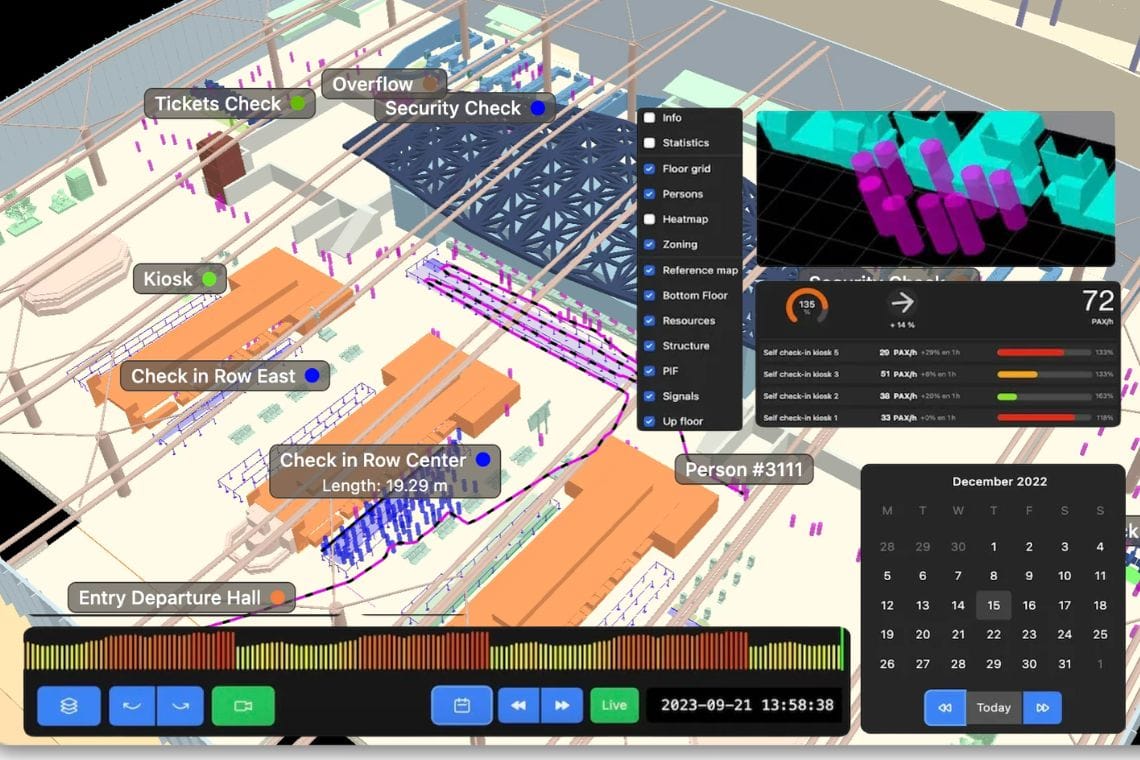Select the left curve arrow icon
The image size is (1140, 760).
133,705
